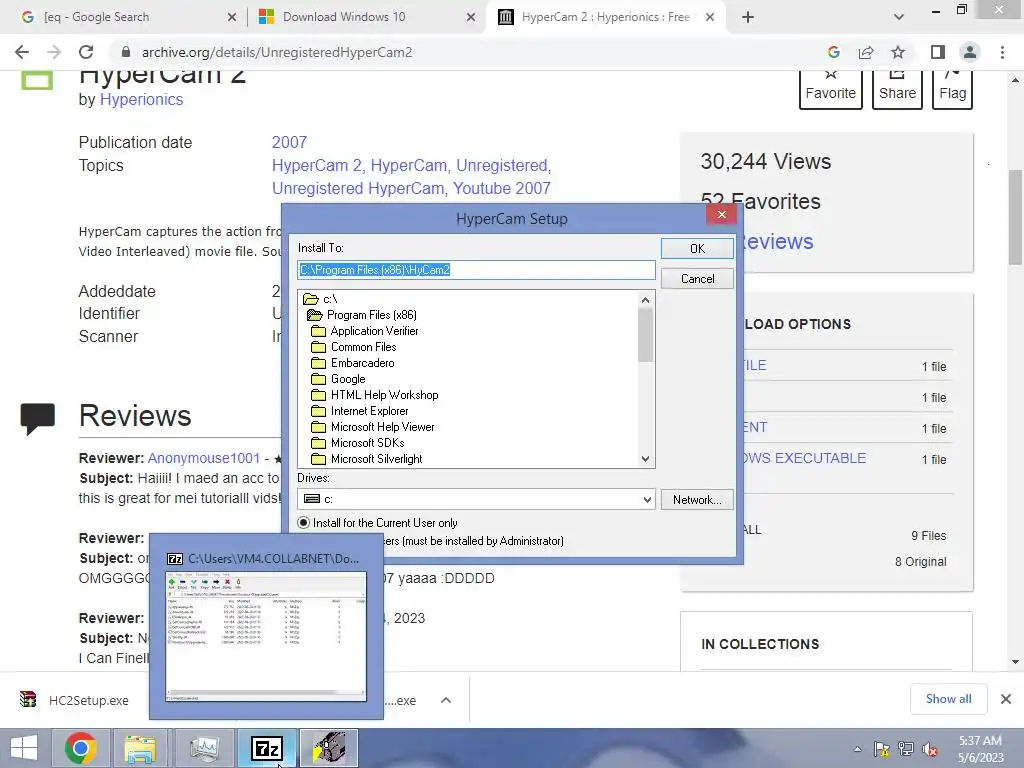The height and width of the screenshot is (768, 1024).
Task: Click OK in HyperCam Setup dialog
Action: tap(697, 249)
